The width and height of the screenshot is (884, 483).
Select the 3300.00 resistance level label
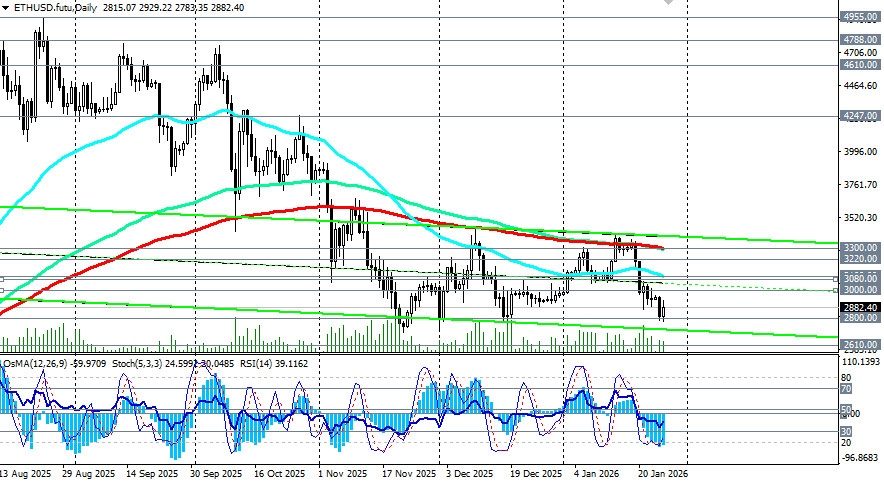pyautogui.click(x=859, y=248)
